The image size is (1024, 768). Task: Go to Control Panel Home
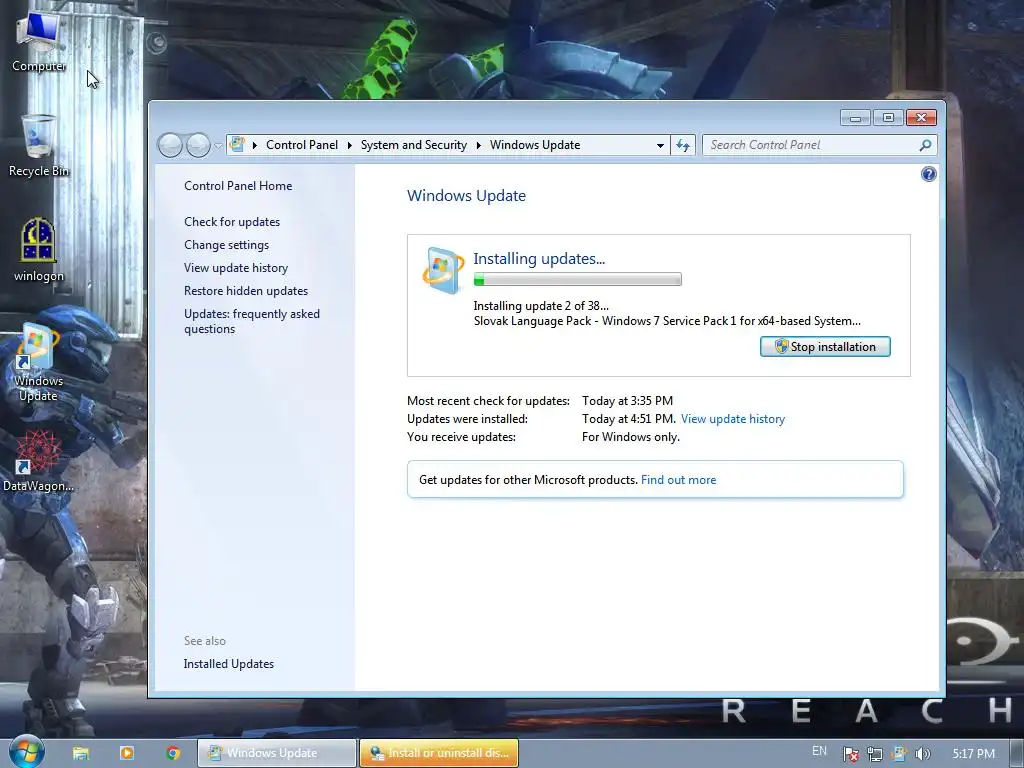tap(238, 186)
